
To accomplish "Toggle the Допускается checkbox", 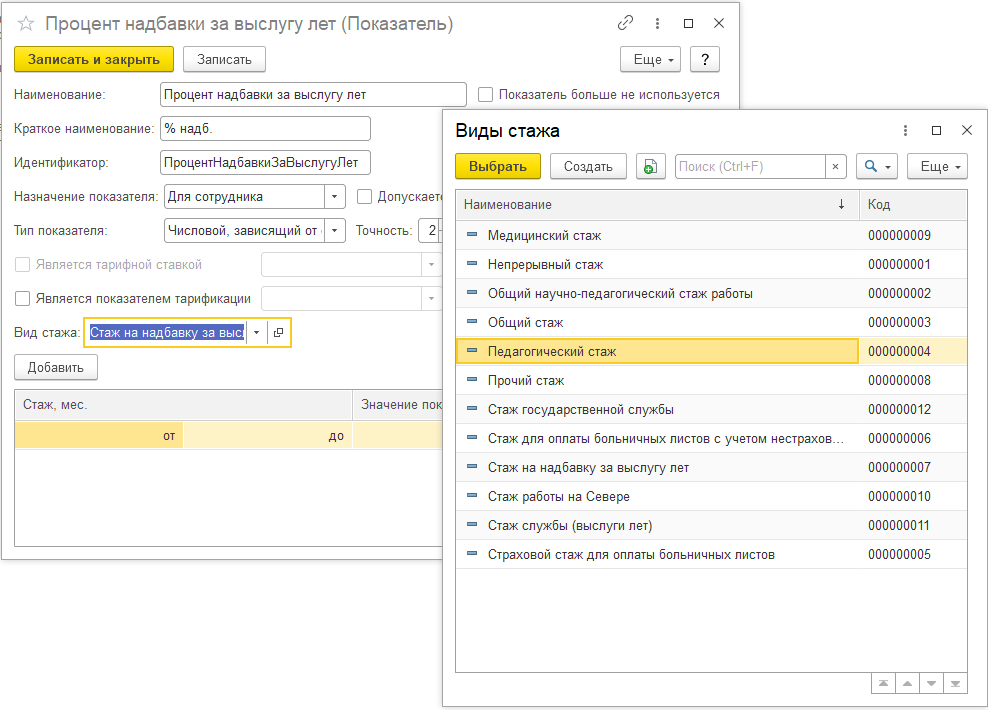I will tap(364, 197).
